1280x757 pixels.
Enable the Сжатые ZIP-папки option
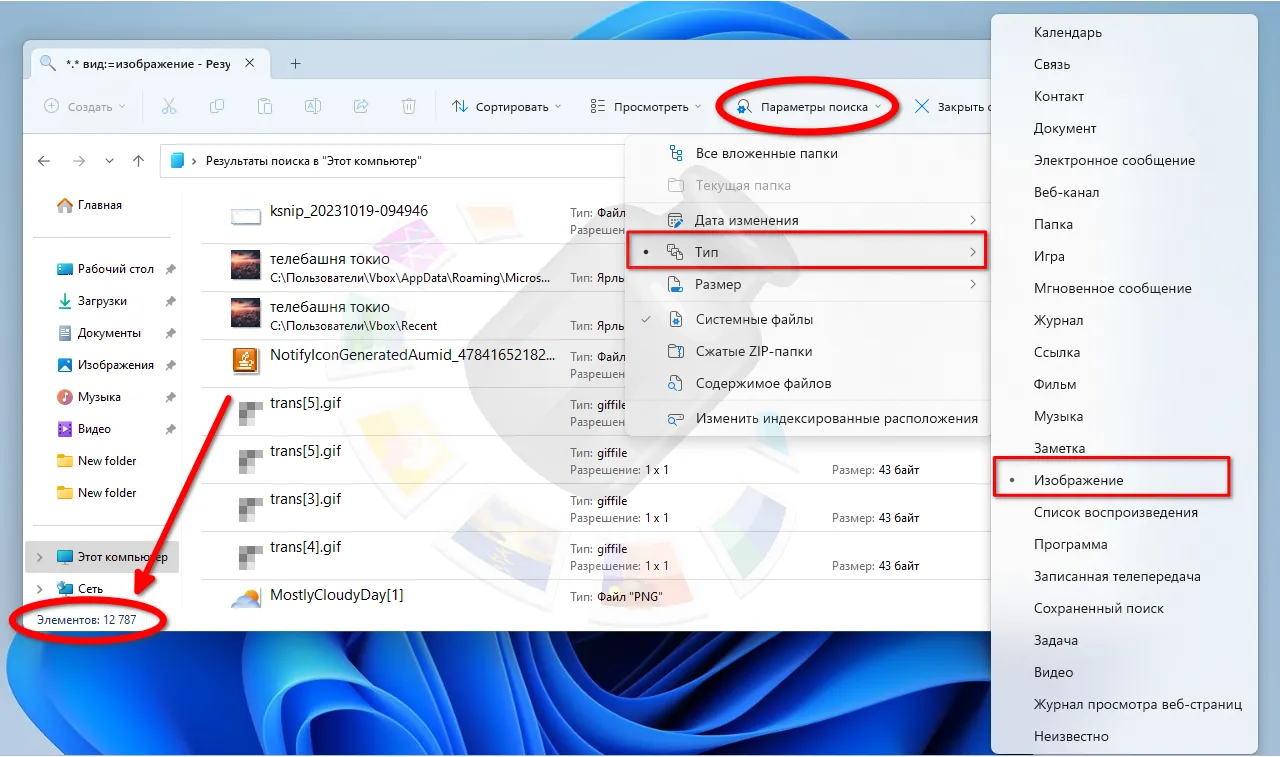(753, 352)
